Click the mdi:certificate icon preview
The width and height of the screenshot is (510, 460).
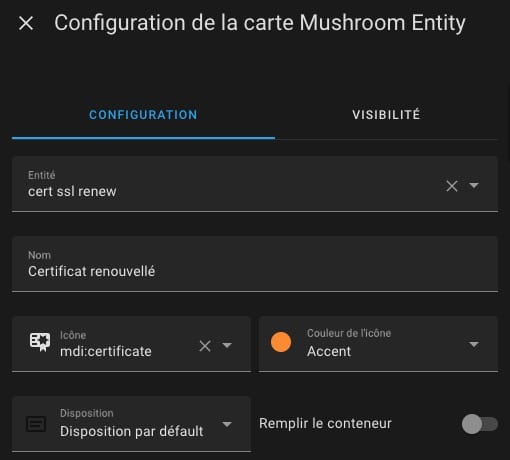click(40, 342)
